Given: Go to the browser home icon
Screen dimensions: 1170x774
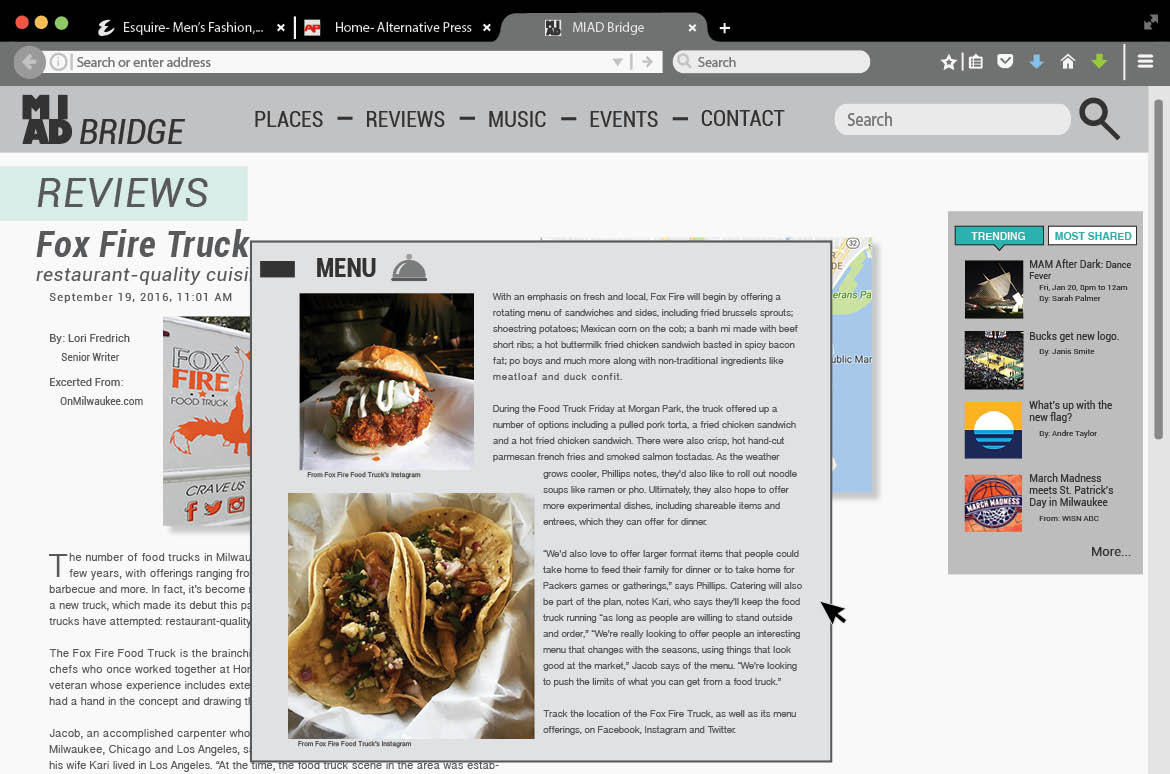Looking at the screenshot, I should point(1068,62).
